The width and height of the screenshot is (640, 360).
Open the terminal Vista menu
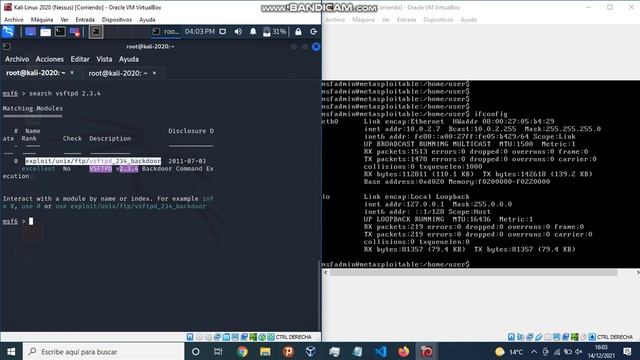point(104,59)
